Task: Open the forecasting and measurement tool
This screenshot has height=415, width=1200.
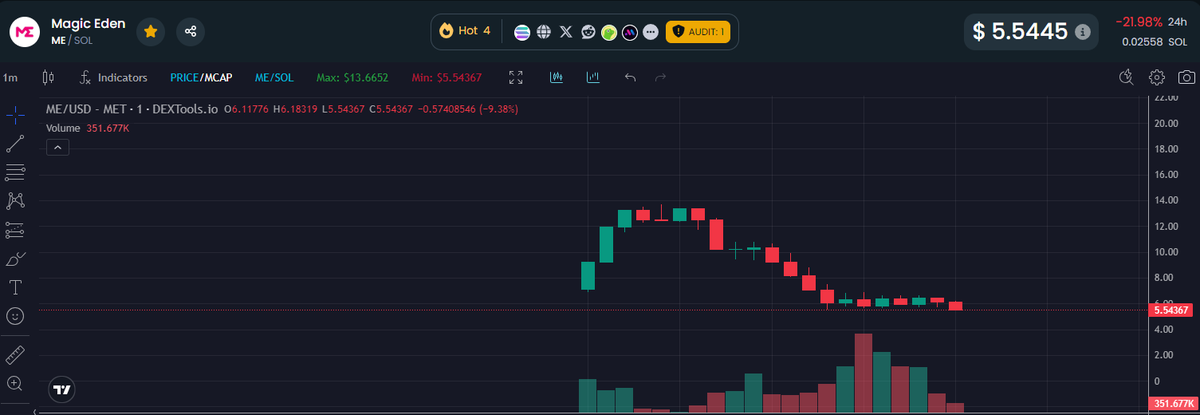Action: (x=15, y=230)
